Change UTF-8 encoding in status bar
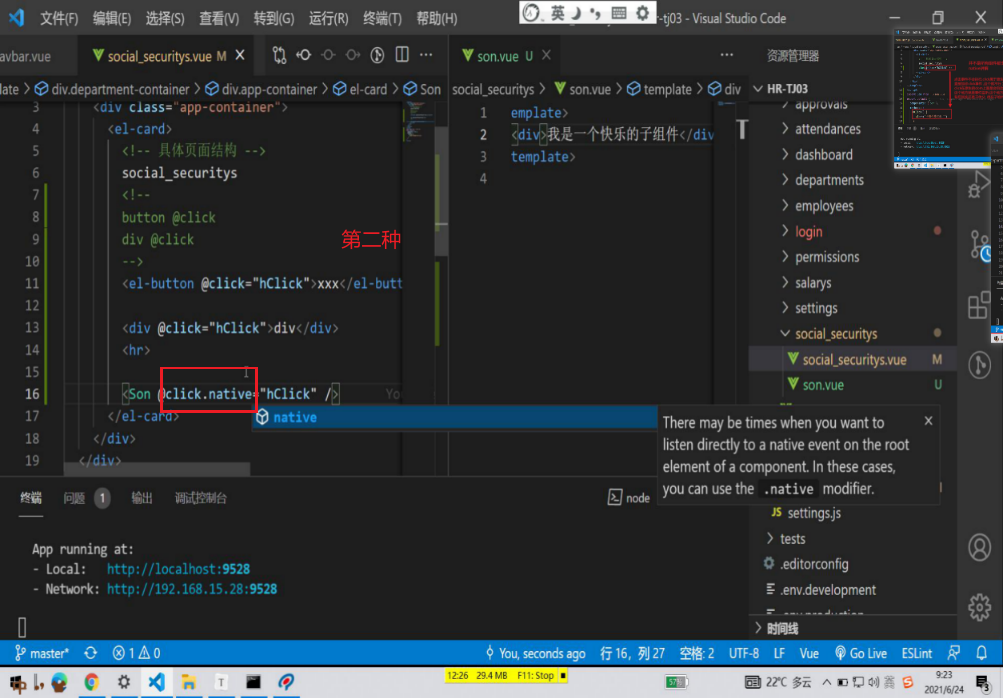1003x698 pixels. click(x=743, y=653)
